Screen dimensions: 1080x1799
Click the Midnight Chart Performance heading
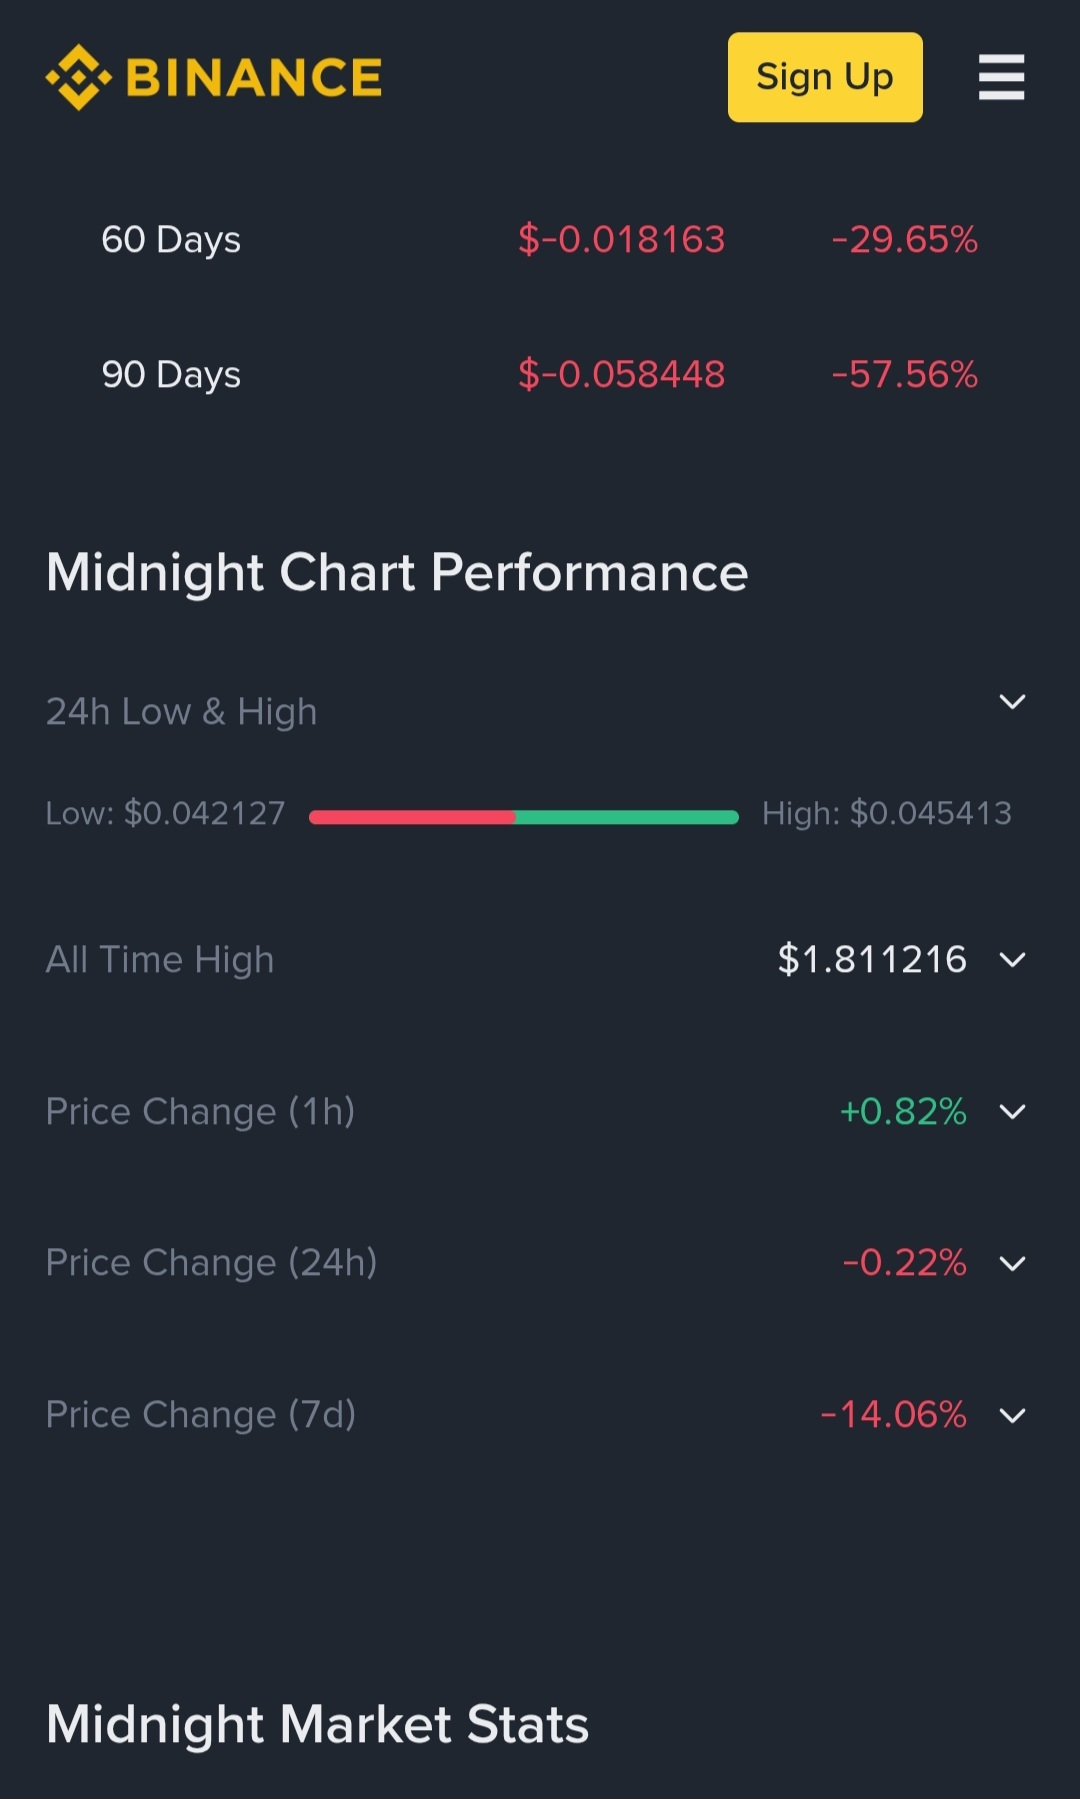coord(397,573)
